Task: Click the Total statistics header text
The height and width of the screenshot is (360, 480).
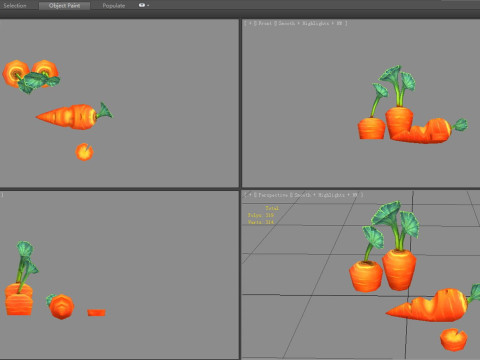Action: 272,208
